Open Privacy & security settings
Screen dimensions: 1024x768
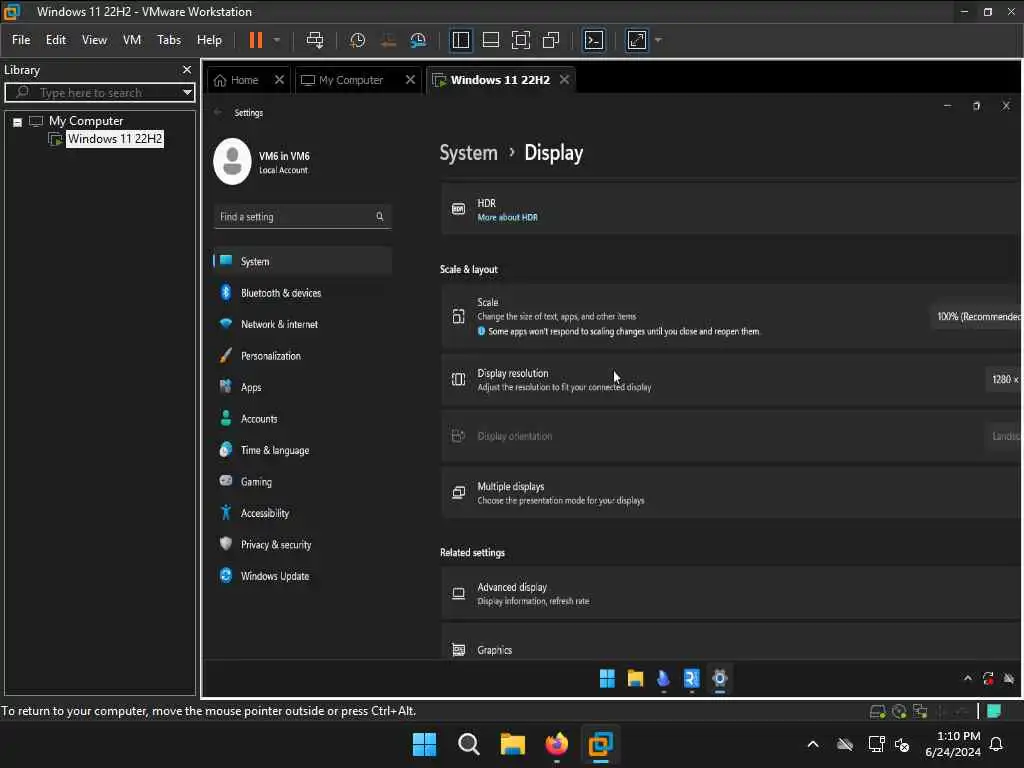[x=302, y=545]
